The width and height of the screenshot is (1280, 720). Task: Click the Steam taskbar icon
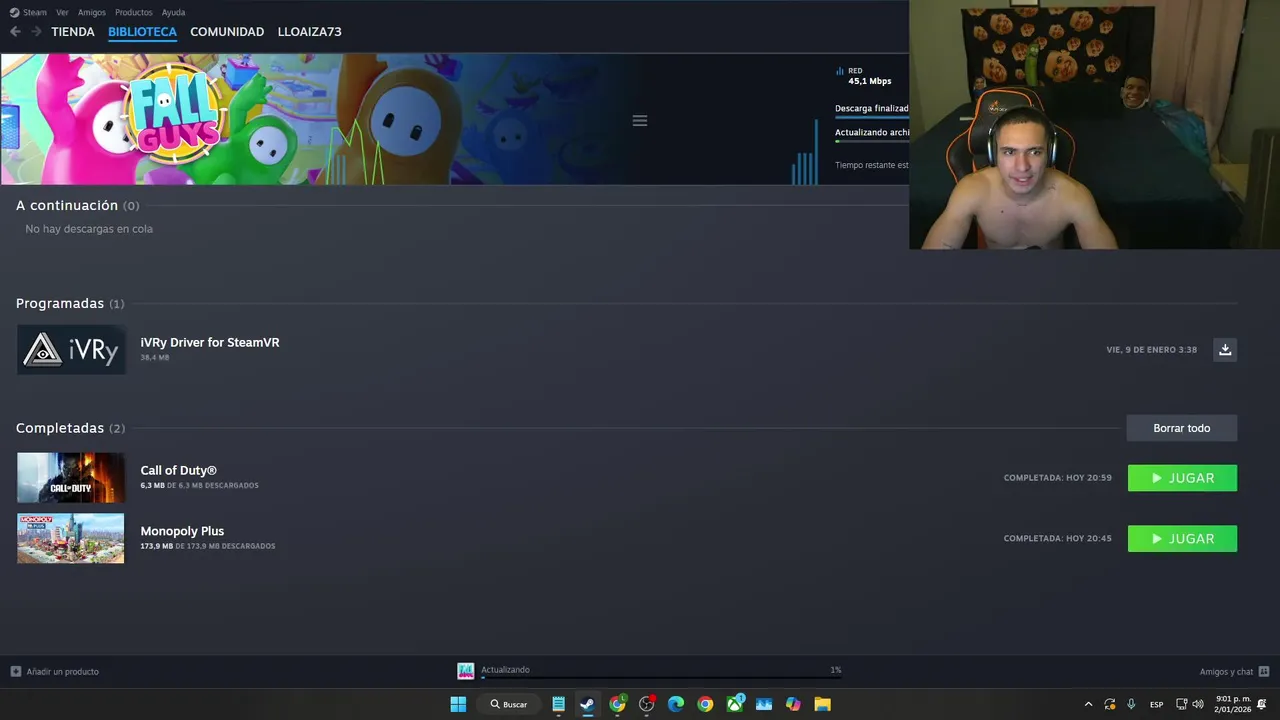pyautogui.click(x=587, y=704)
